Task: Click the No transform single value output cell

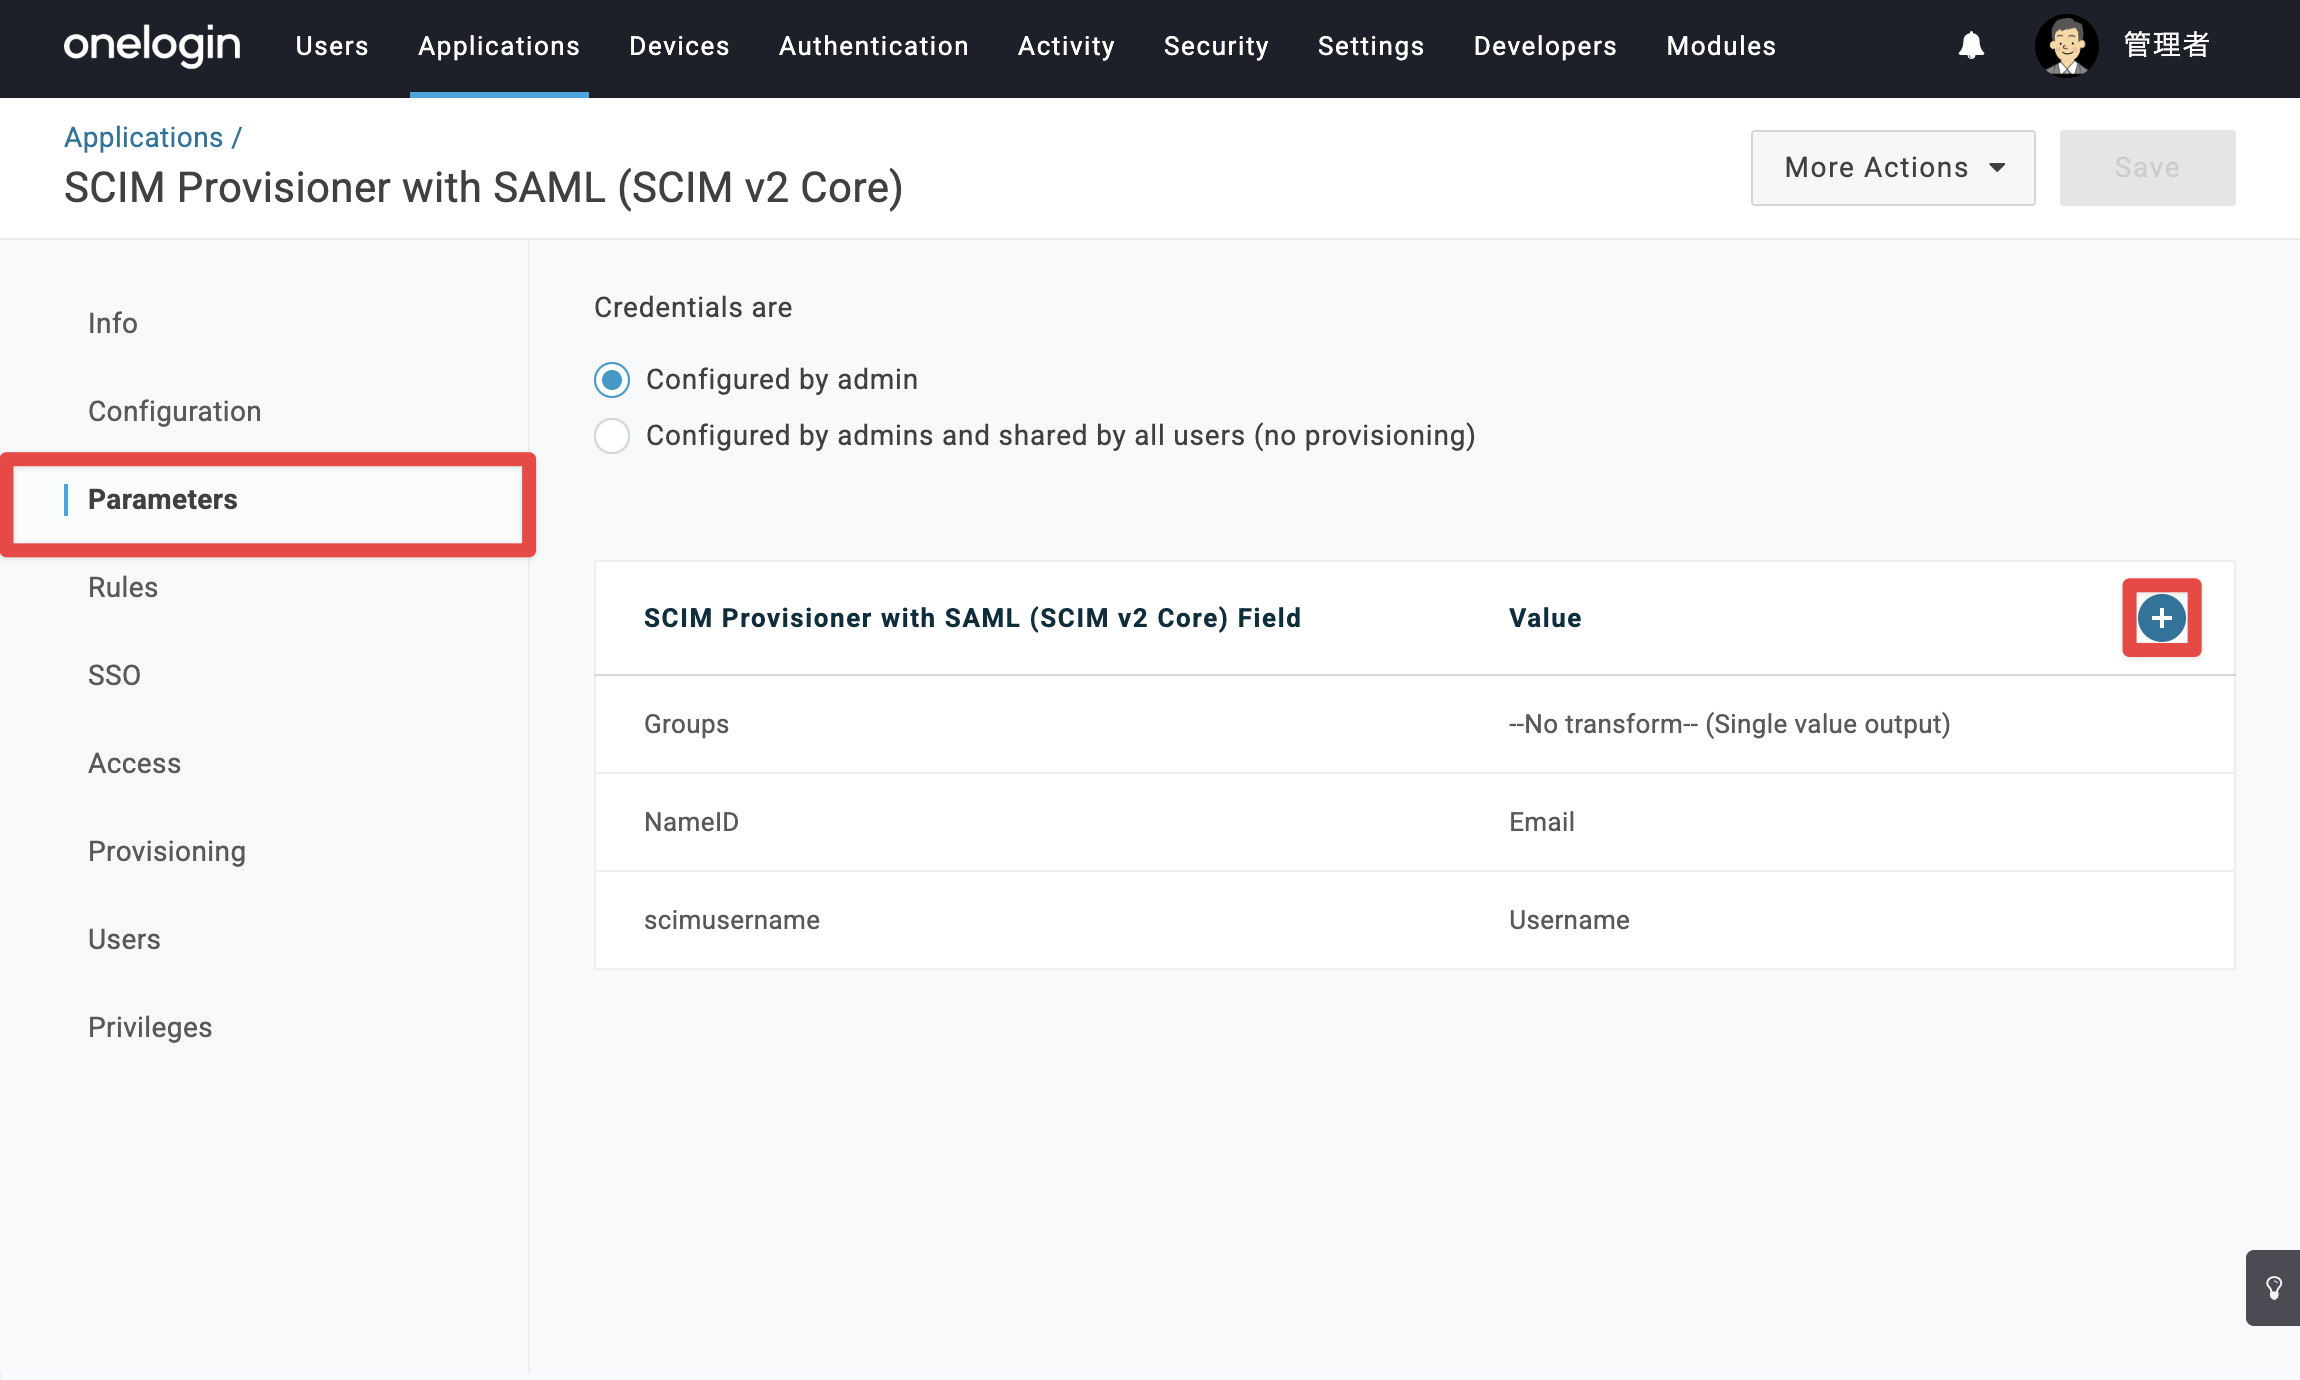Action: 1729,724
